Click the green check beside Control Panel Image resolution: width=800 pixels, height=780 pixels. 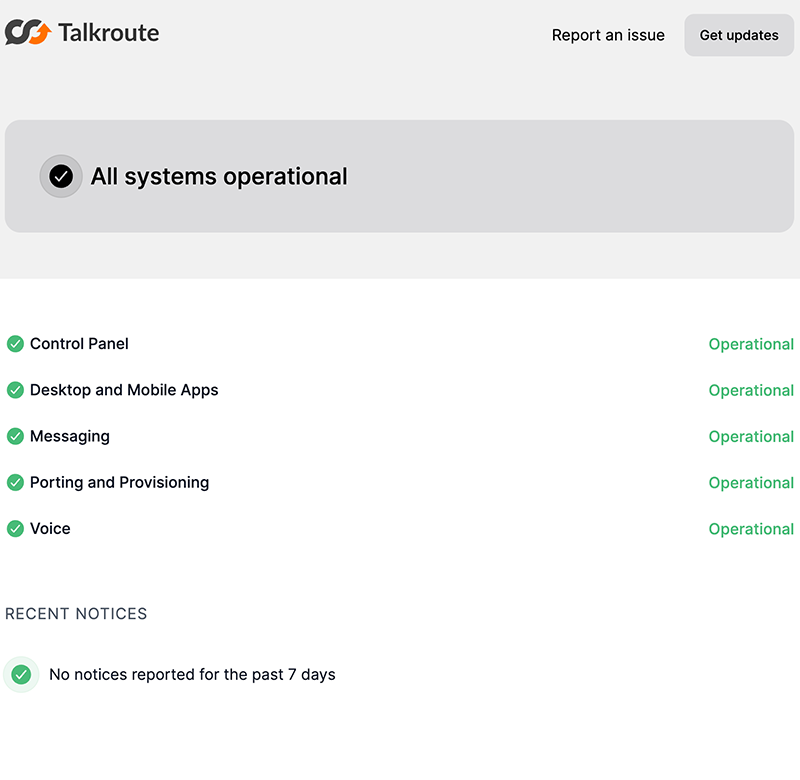(x=15, y=344)
